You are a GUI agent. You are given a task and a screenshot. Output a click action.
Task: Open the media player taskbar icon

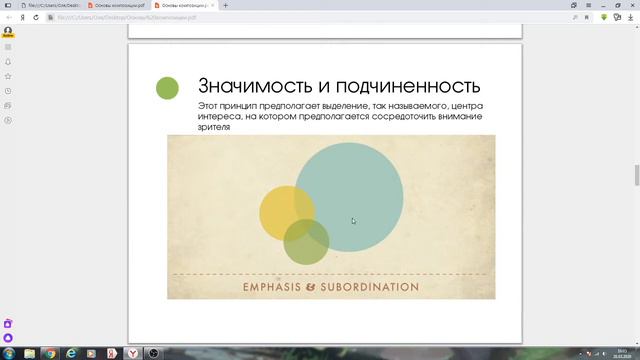pos(91,353)
